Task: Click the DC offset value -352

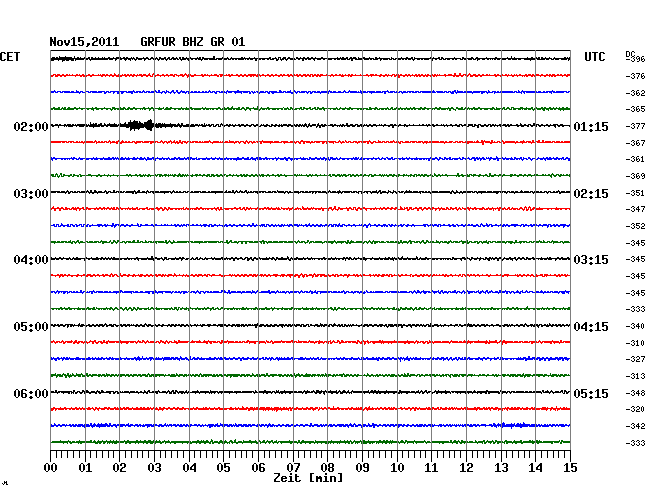Action: [x=635, y=226]
